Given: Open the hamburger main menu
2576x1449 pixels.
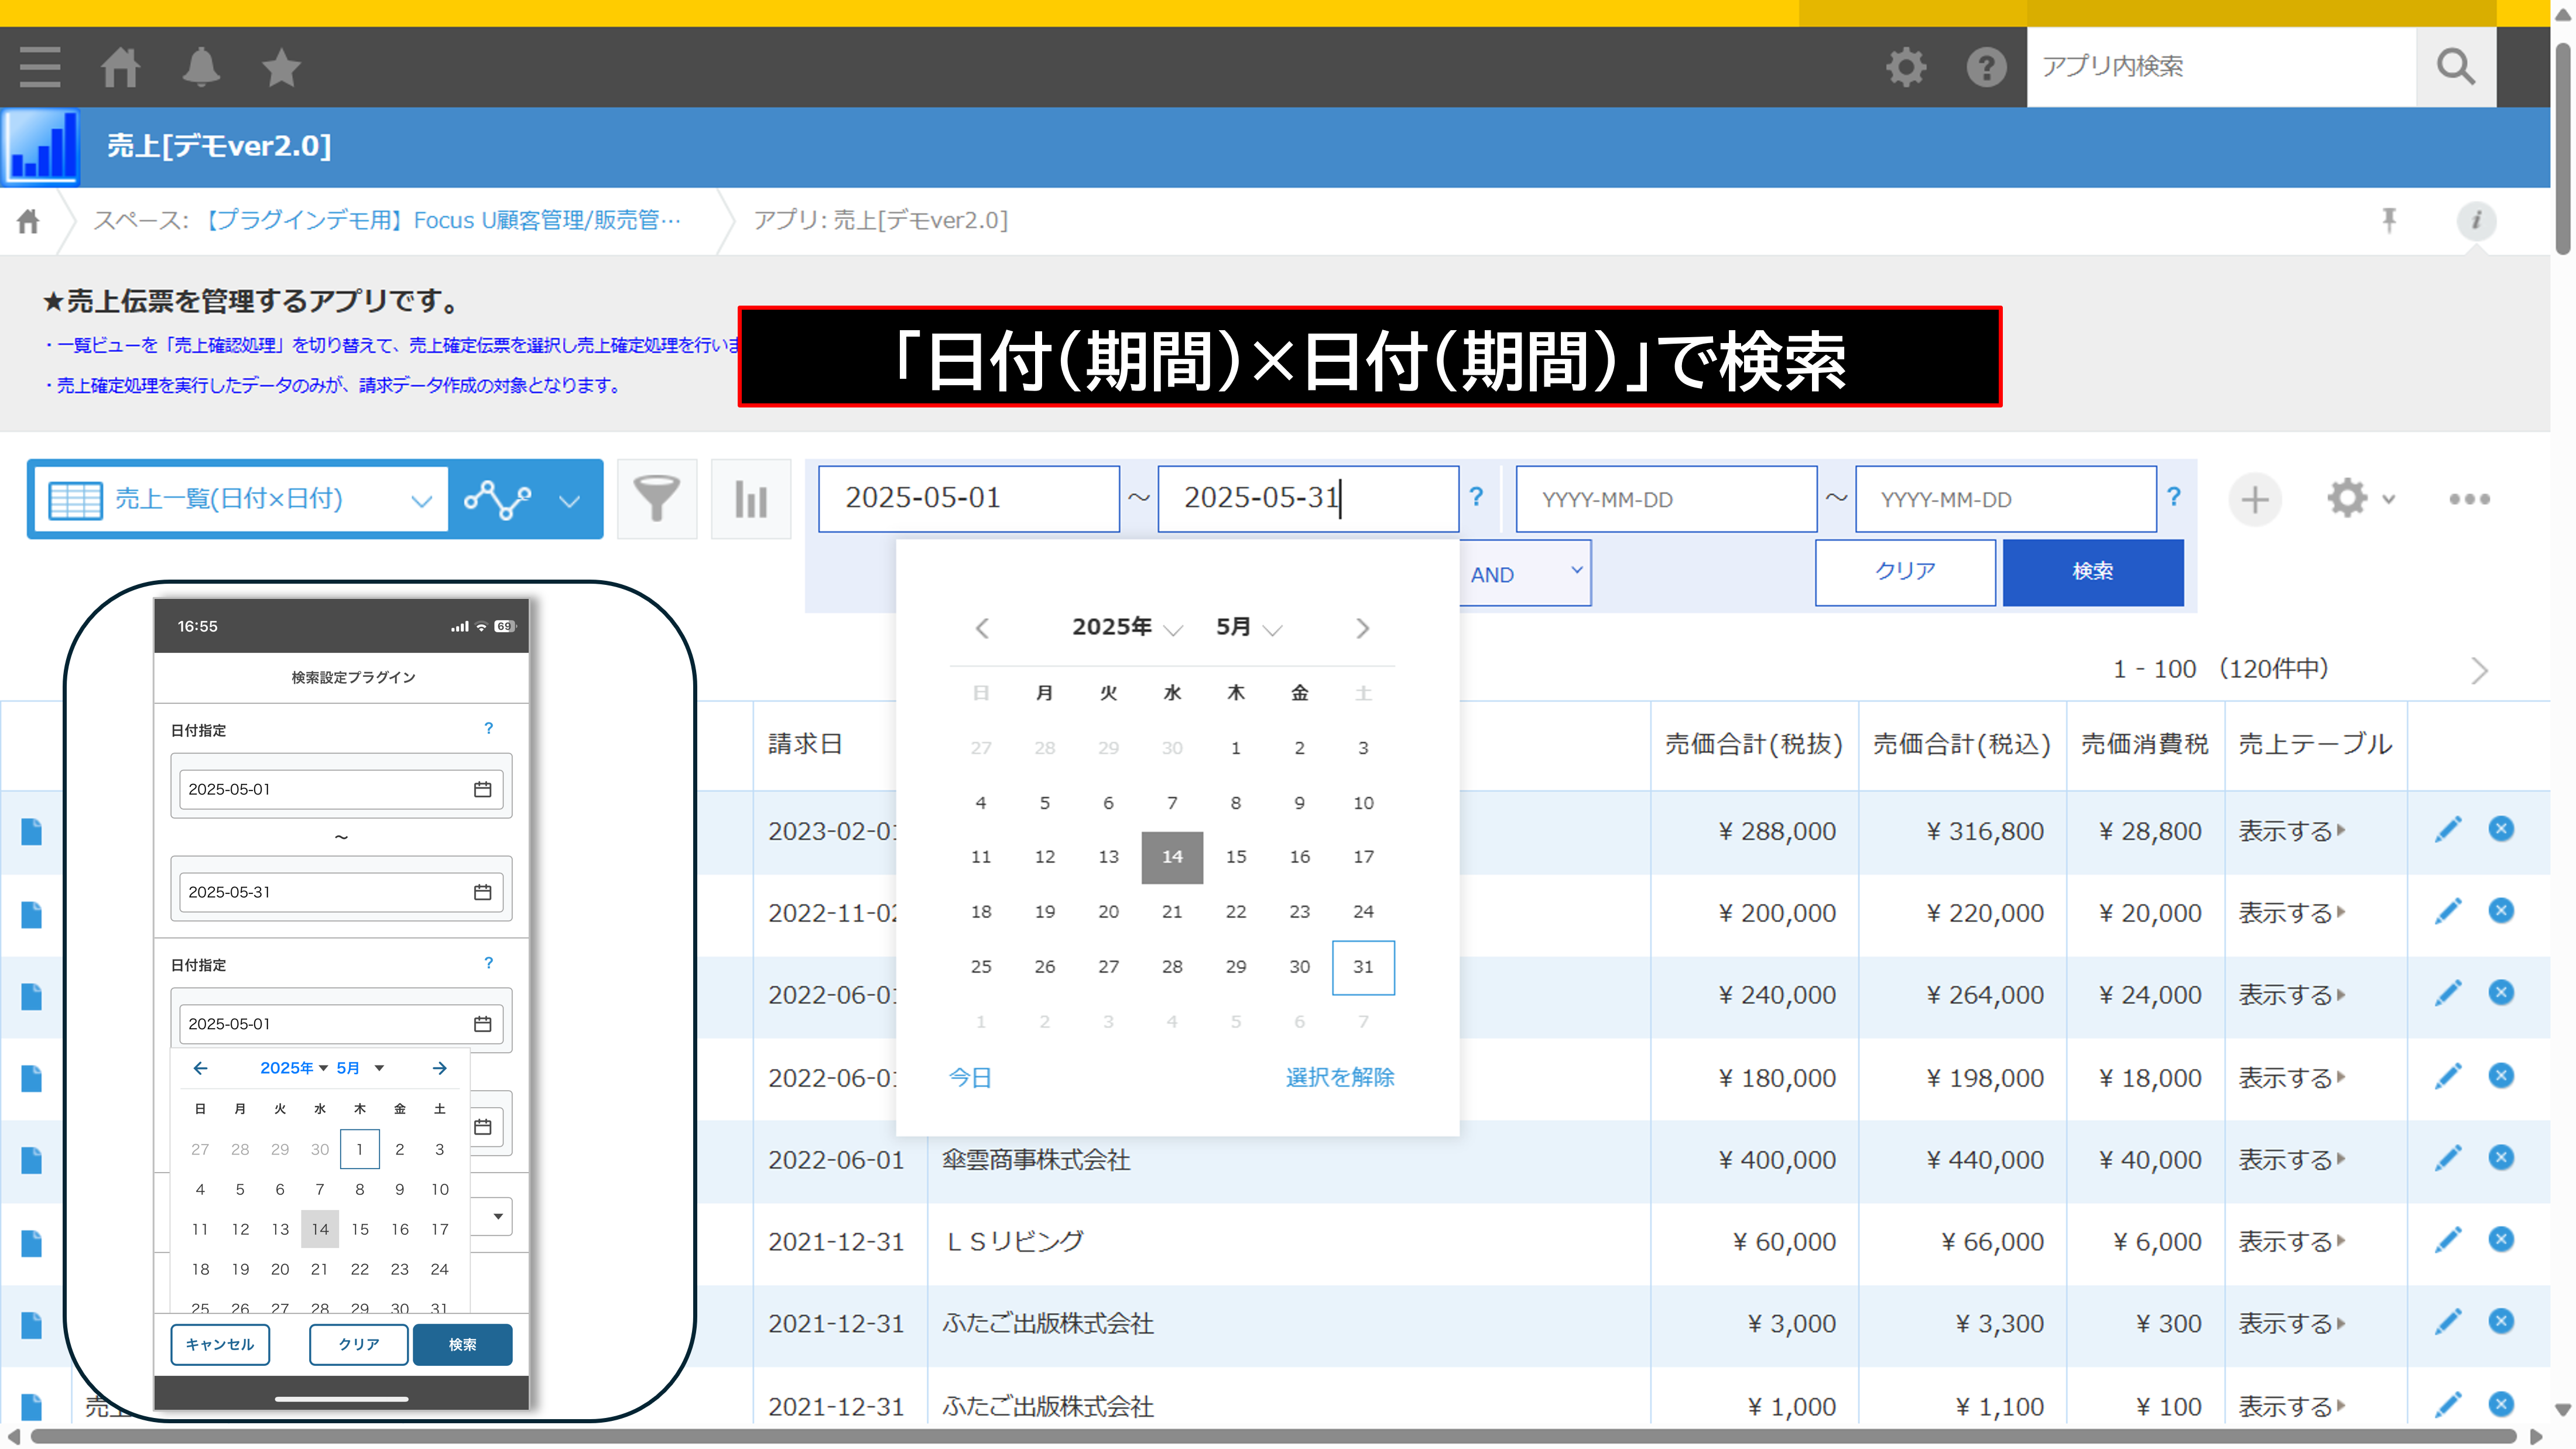Looking at the screenshot, I should click(x=40, y=67).
